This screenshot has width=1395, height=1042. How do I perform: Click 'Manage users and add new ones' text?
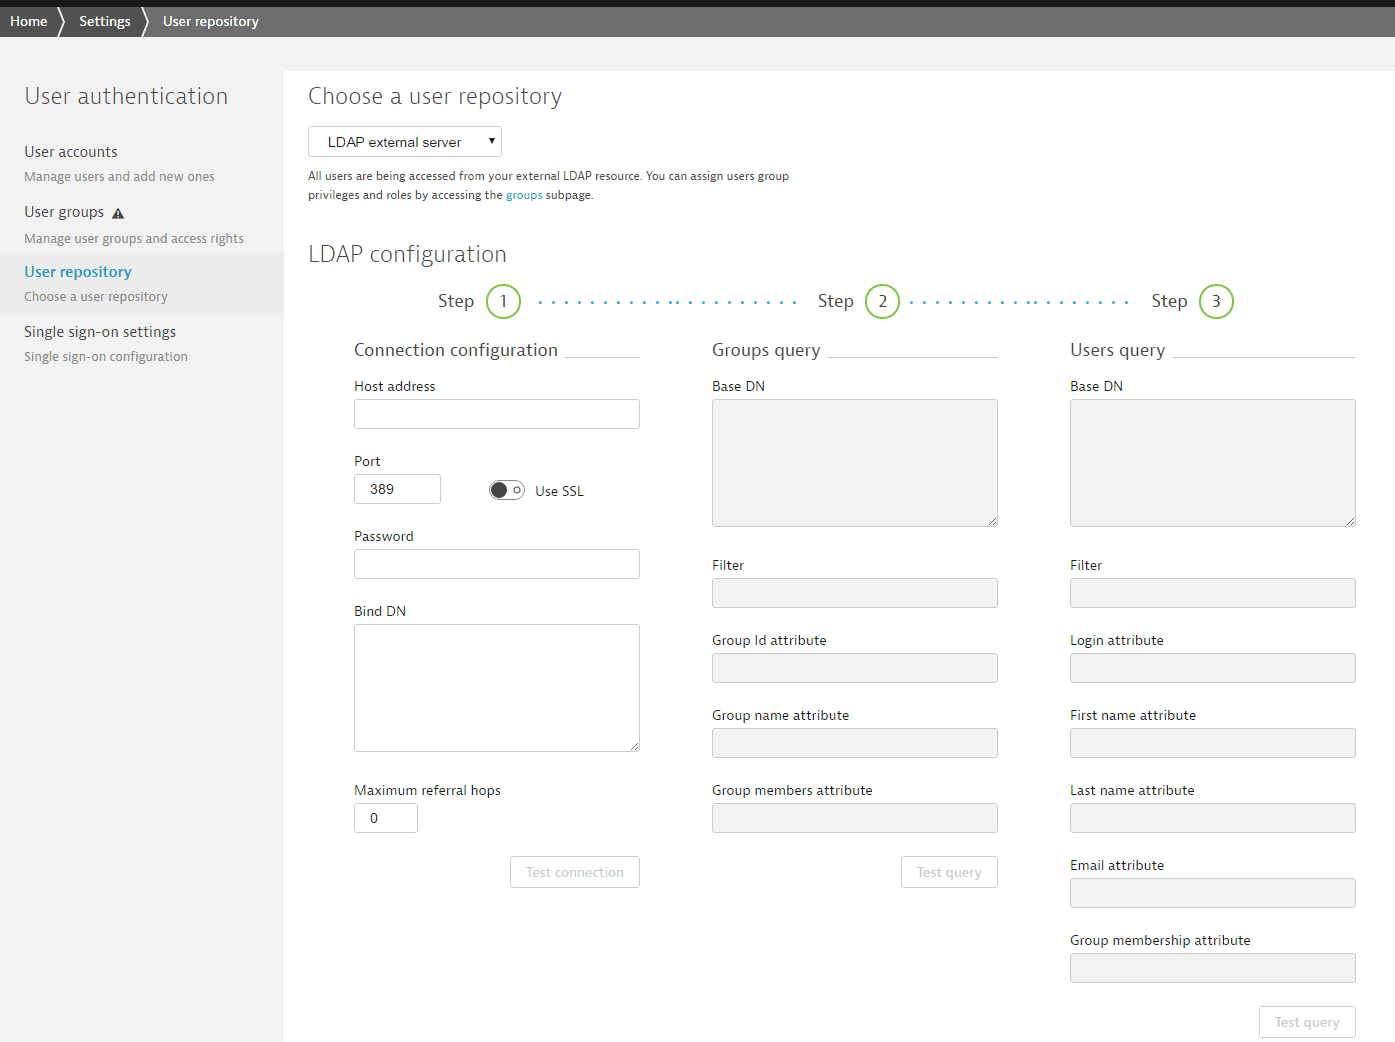(119, 177)
